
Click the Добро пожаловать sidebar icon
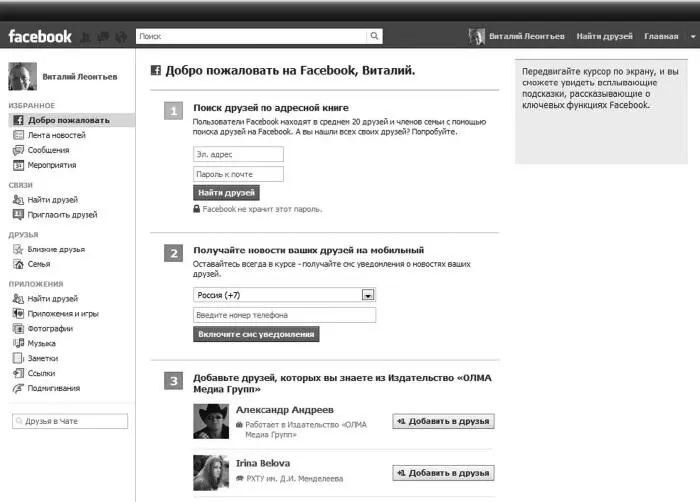coord(18,120)
